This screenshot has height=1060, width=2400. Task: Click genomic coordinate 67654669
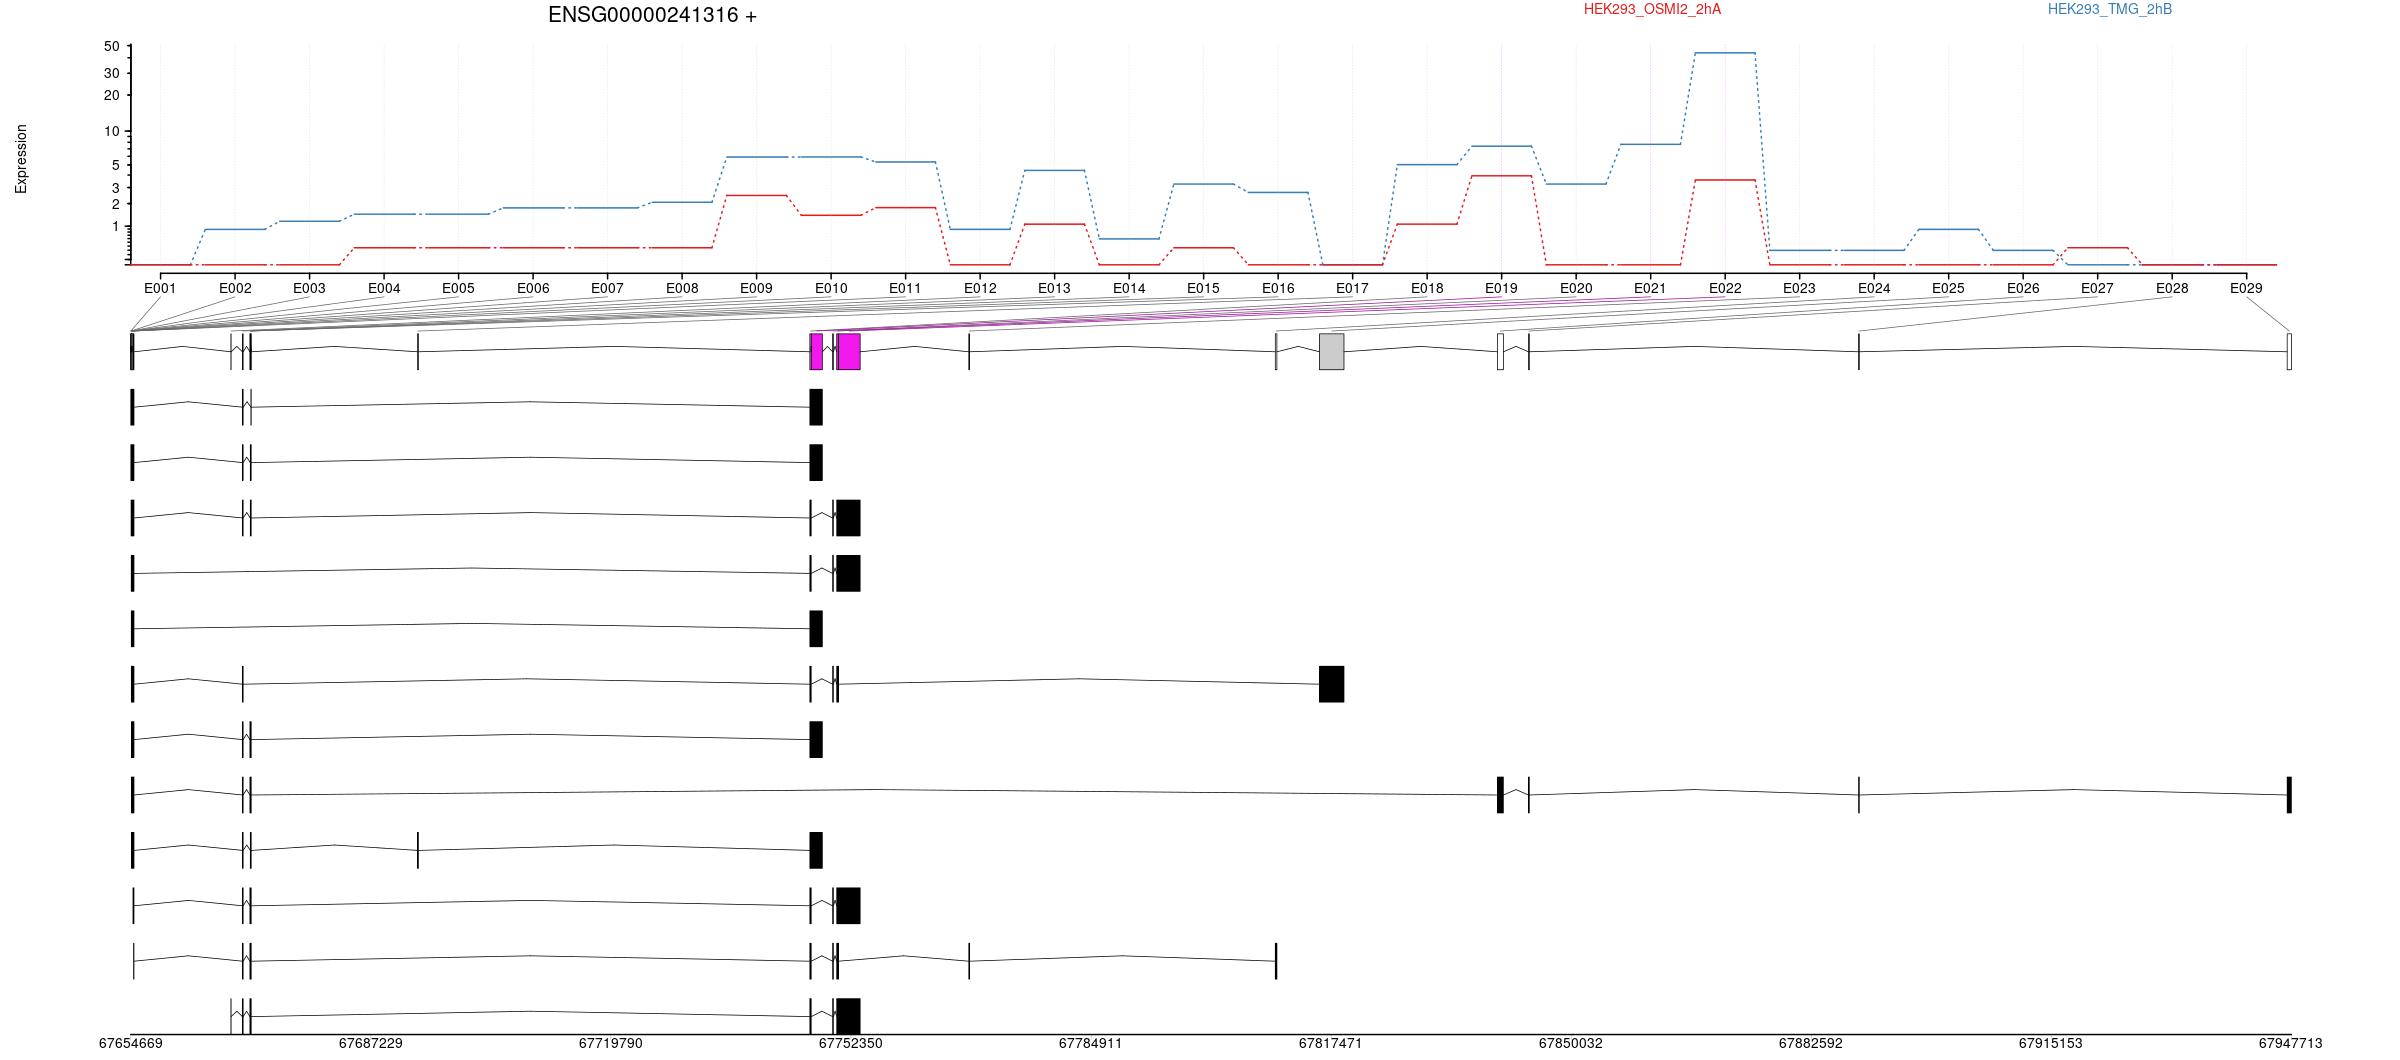[131, 1043]
